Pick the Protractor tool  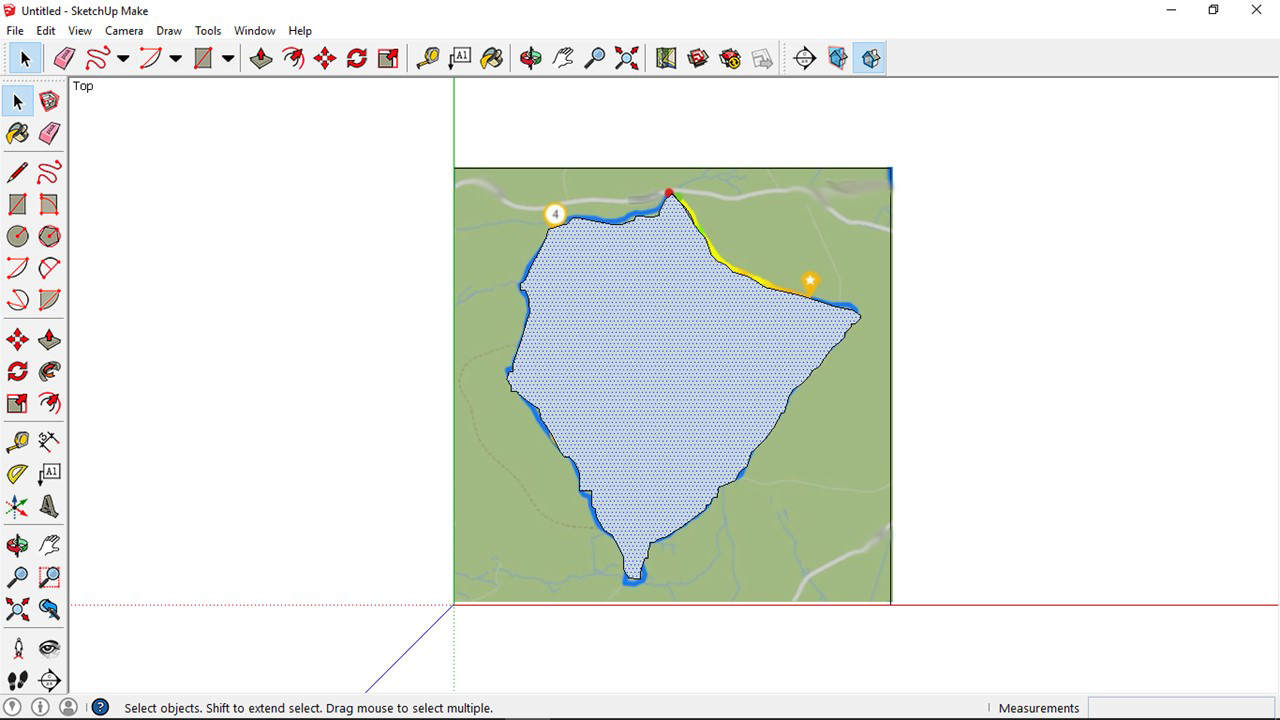[18, 473]
